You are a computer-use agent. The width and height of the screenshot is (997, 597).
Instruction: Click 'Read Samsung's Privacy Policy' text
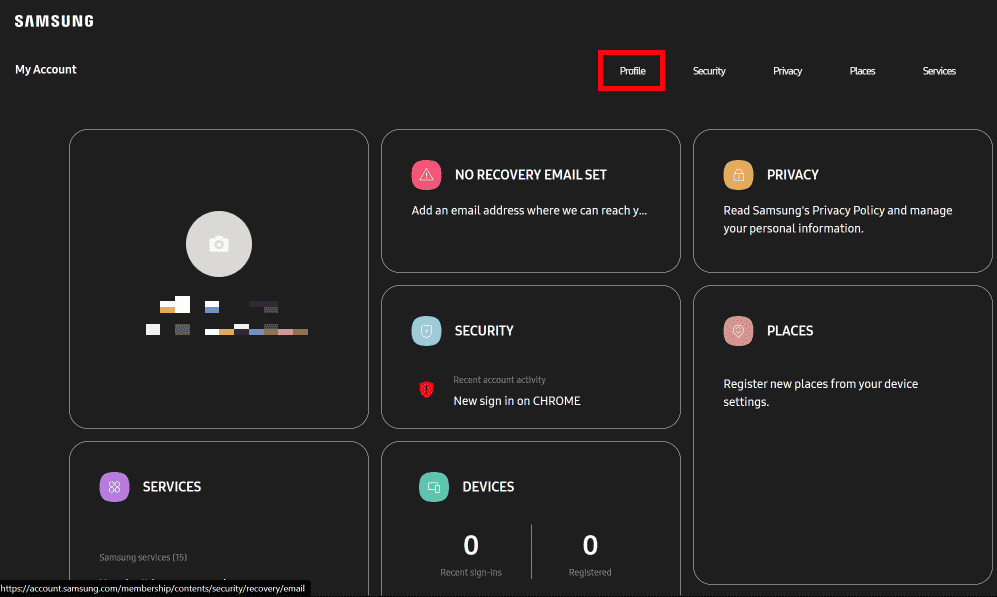coord(837,219)
